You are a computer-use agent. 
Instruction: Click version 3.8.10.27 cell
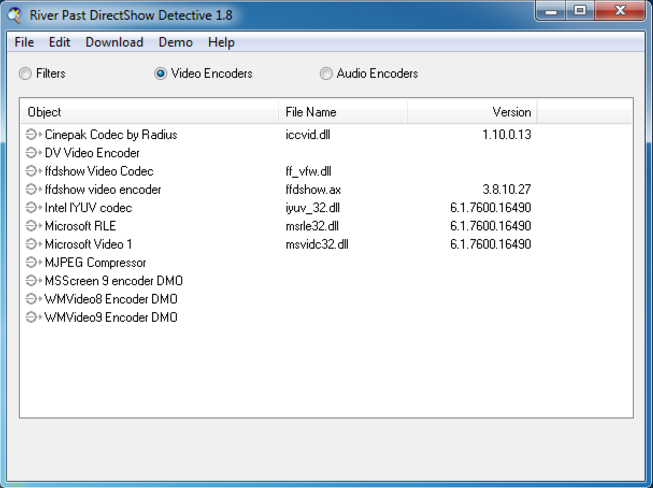(x=507, y=189)
